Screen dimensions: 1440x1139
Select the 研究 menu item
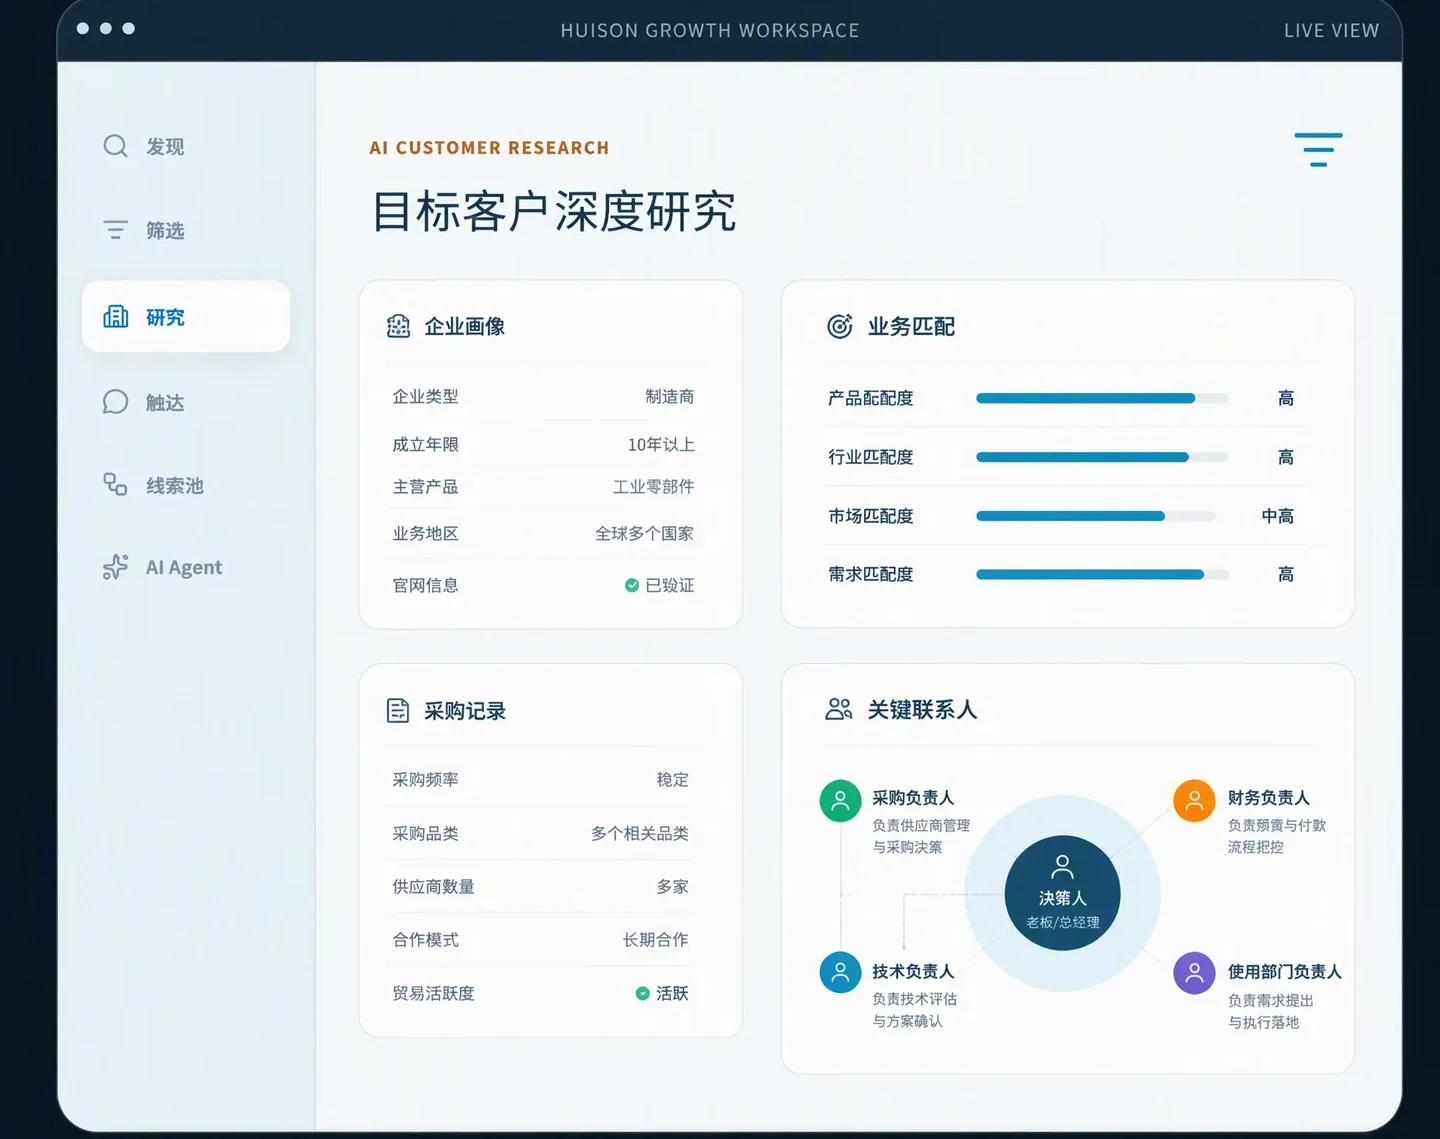click(x=186, y=316)
